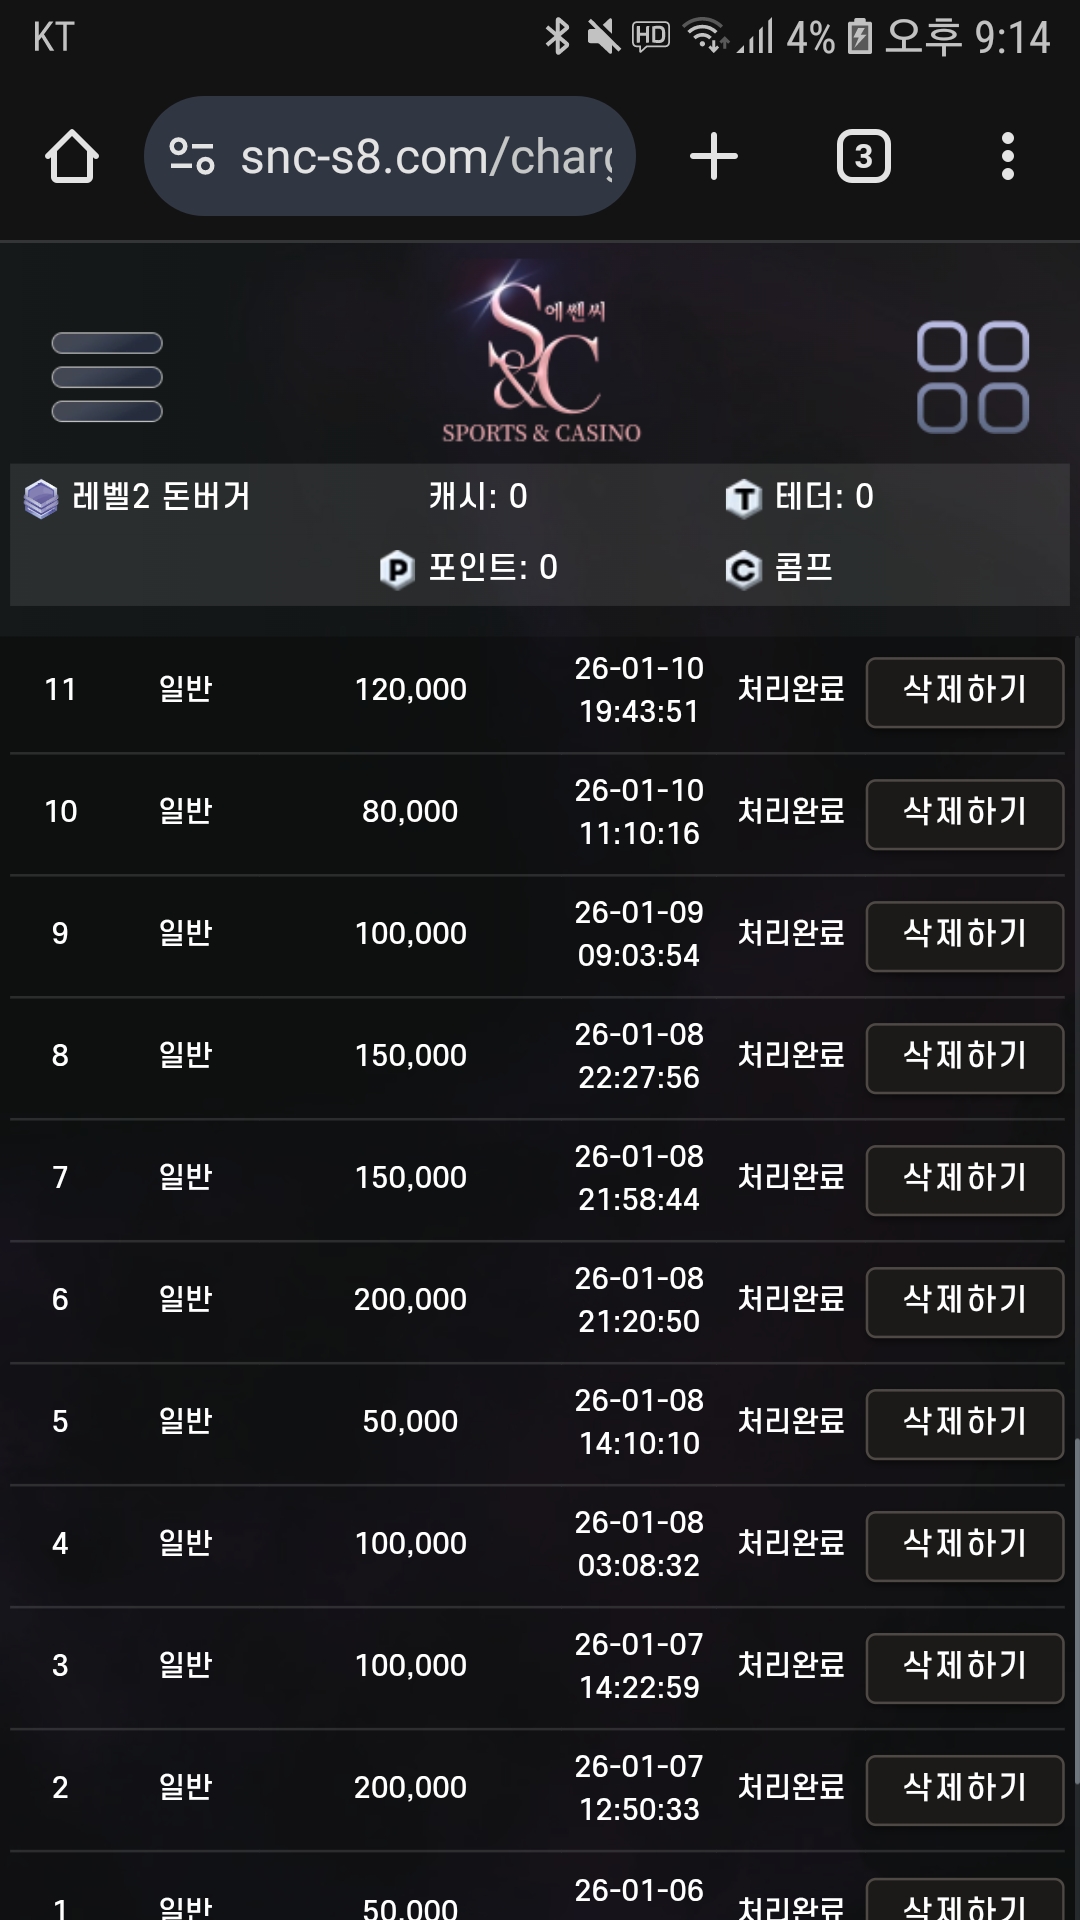The width and height of the screenshot is (1080, 1920).
Task: Open the browser three-dot menu
Action: [x=1007, y=157]
